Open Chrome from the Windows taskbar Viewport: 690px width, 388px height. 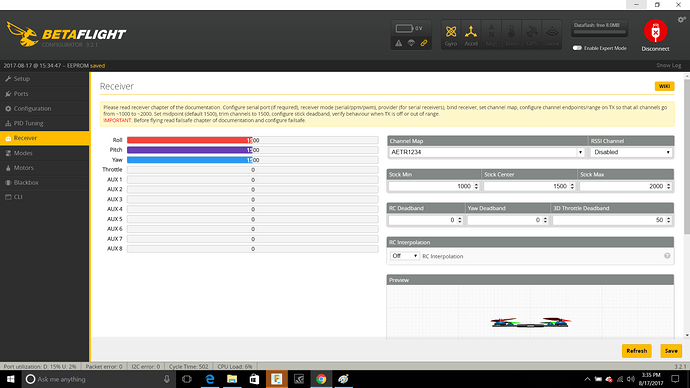coord(321,379)
